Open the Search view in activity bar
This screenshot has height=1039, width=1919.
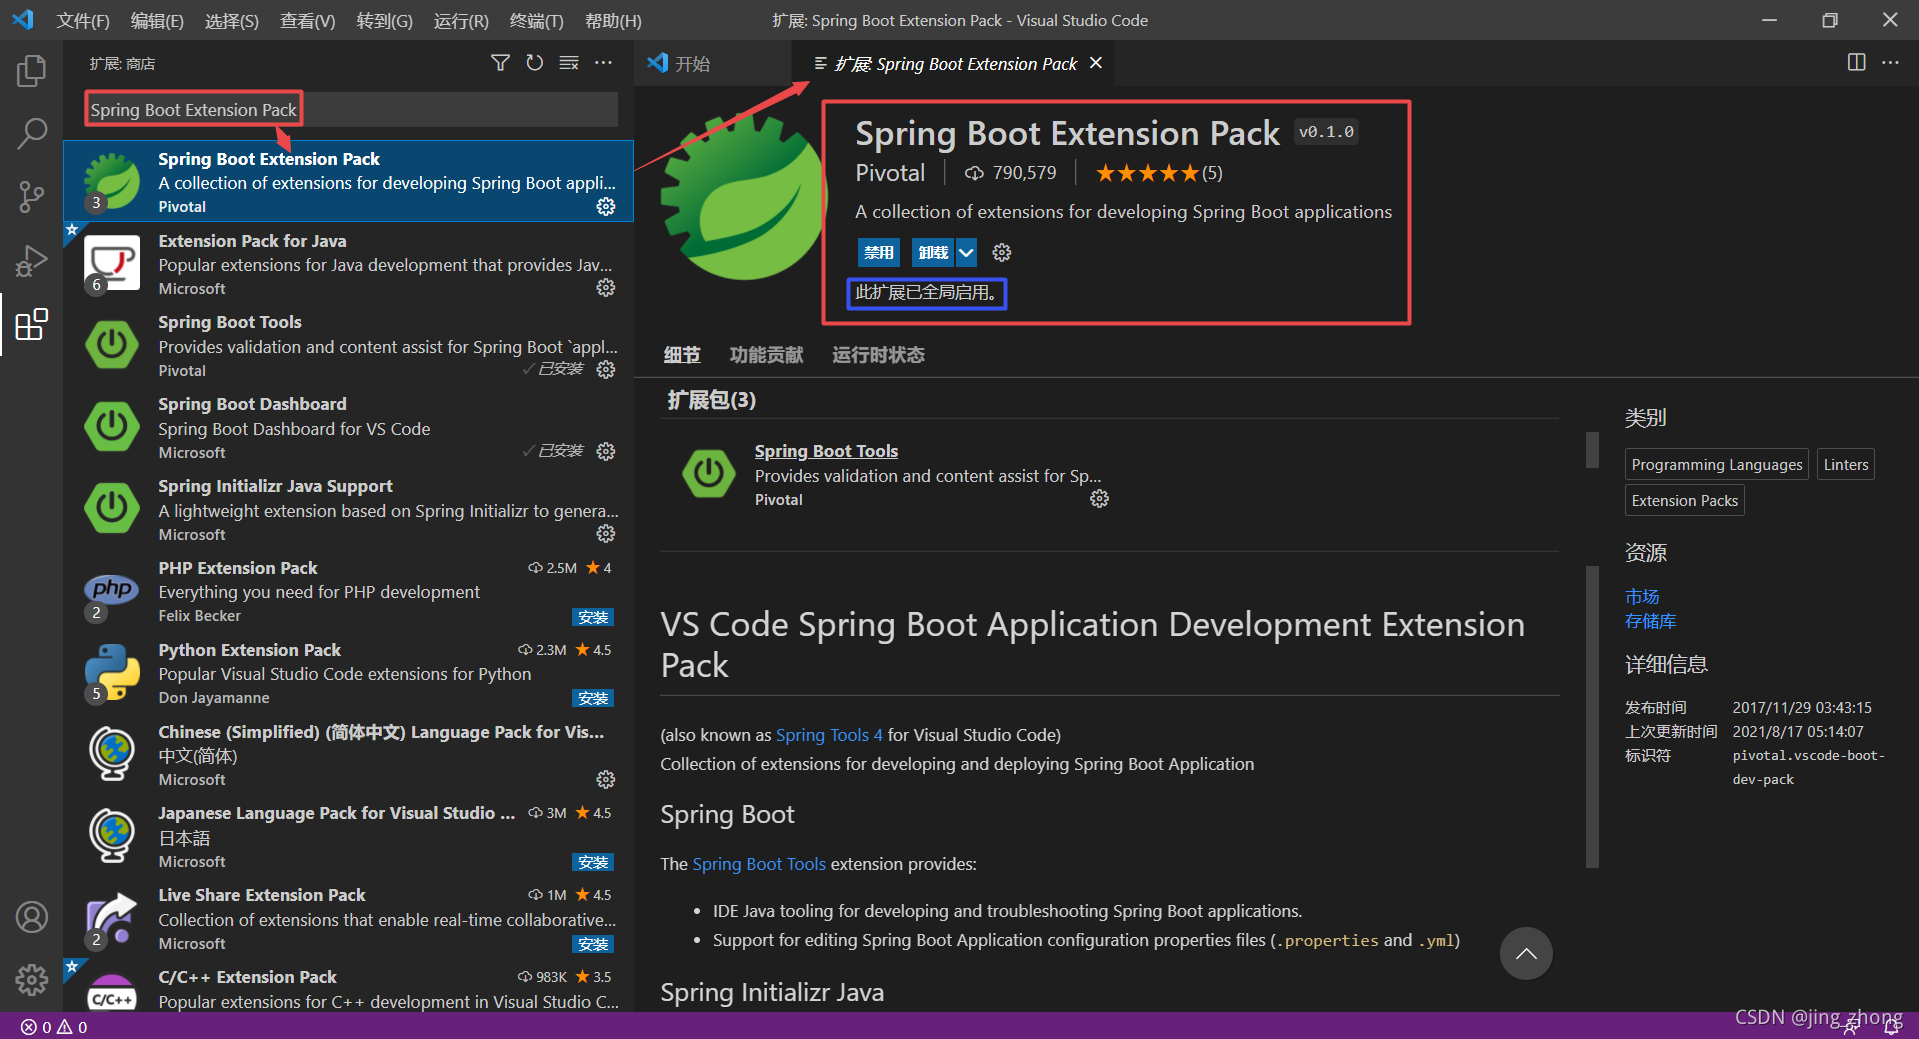pos(32,133)
